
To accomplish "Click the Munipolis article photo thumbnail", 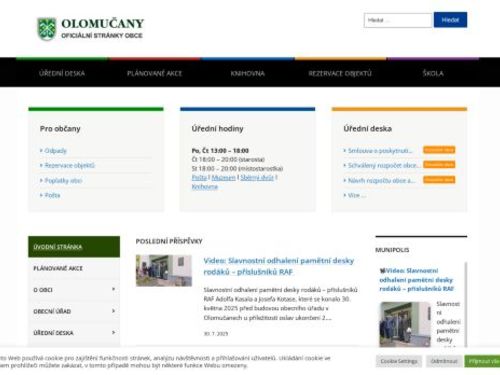I will coord(405,324).
